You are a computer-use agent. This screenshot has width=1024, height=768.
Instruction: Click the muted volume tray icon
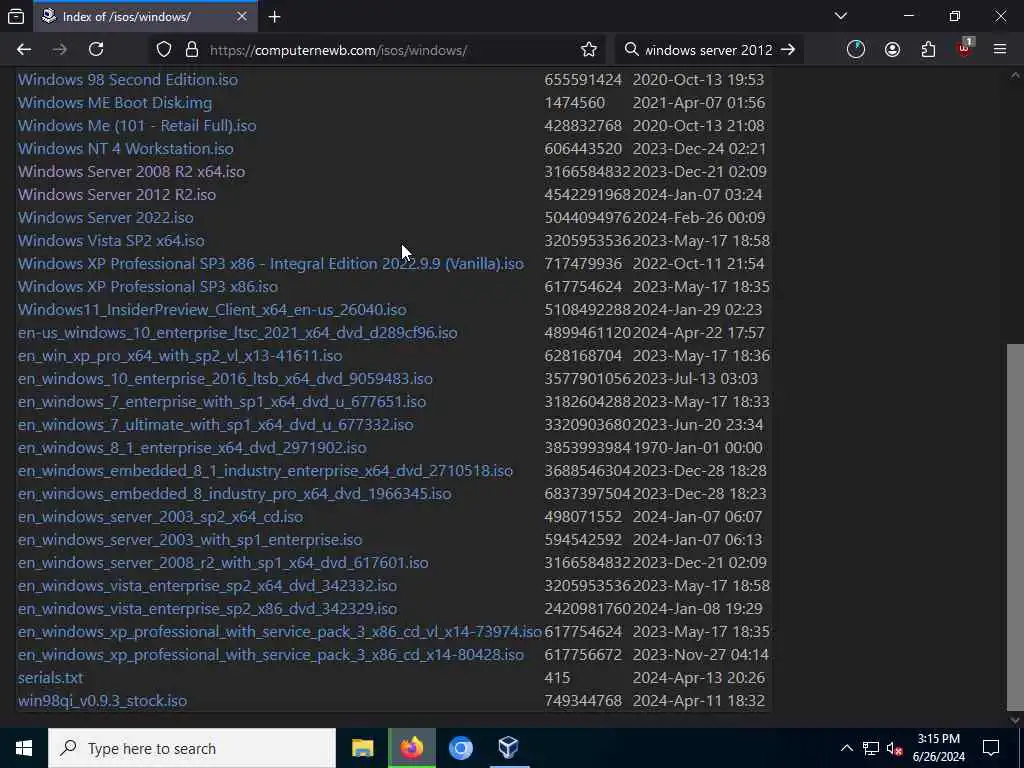pyautogui.click(x=894, y=748)
